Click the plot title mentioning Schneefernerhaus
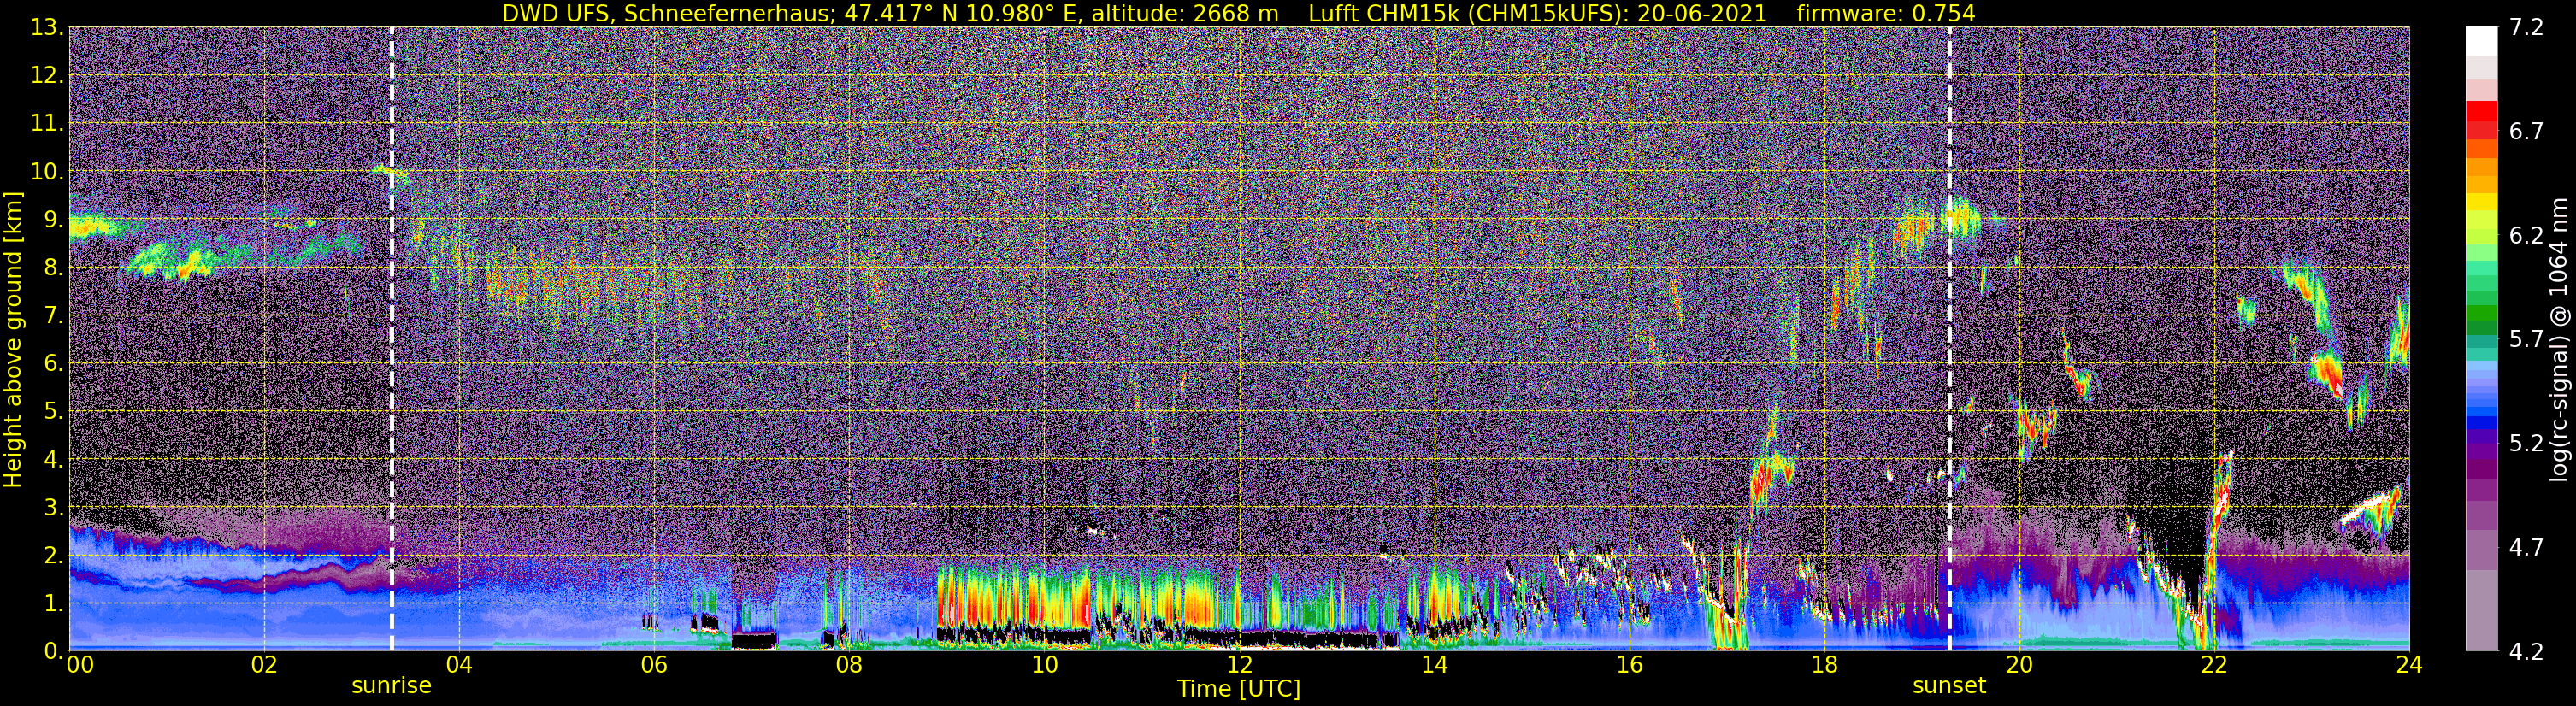This screenshot has height=706, width=2576. click(1238, 13)
